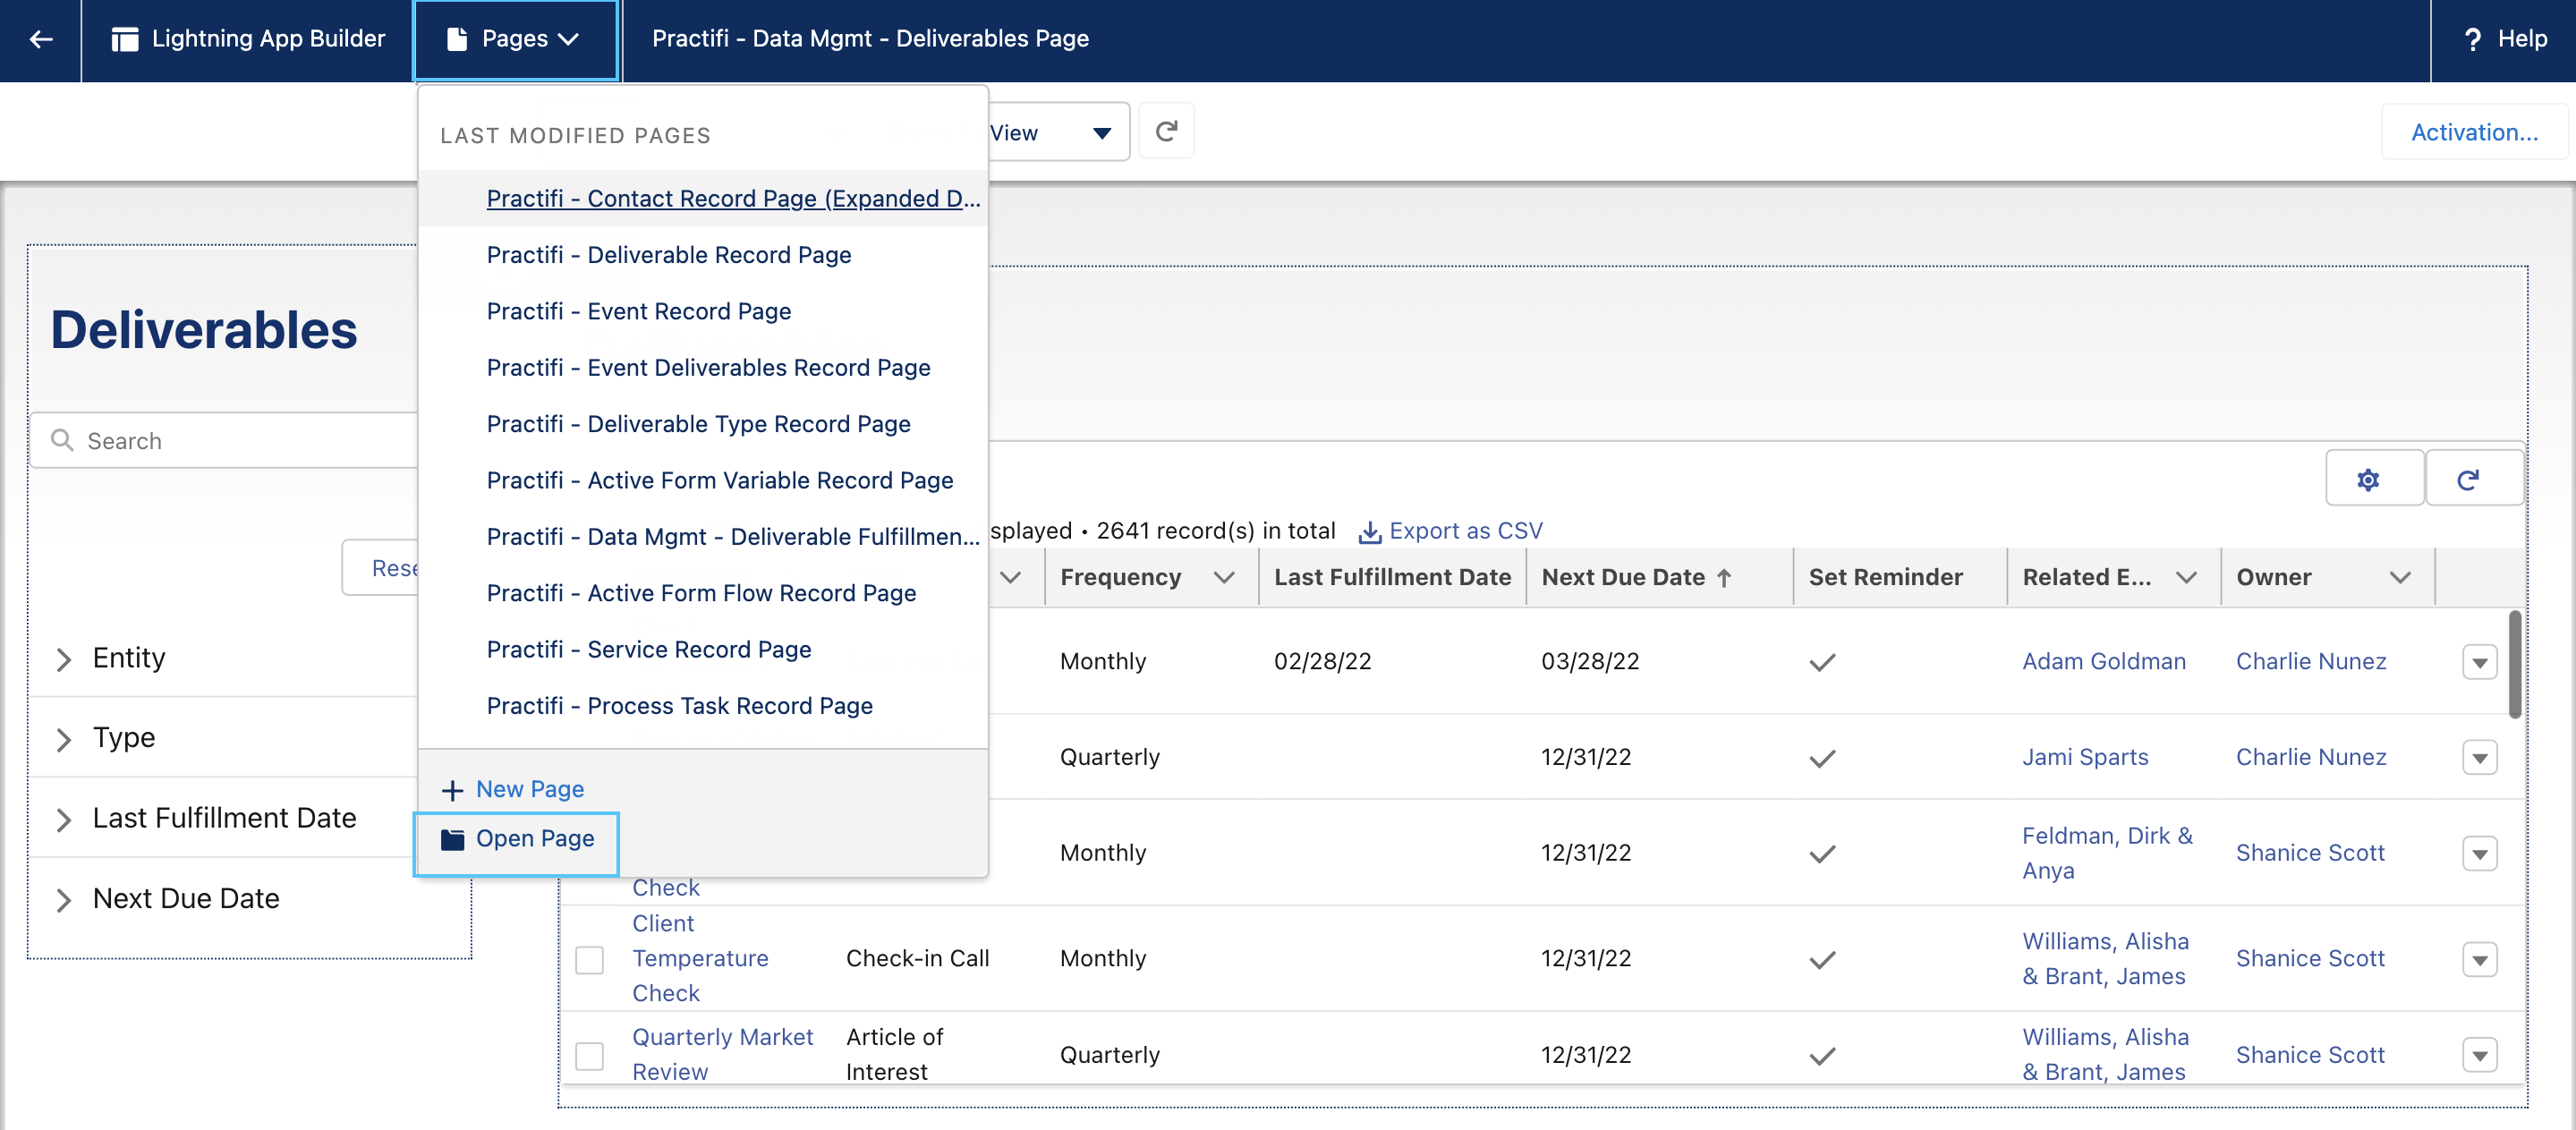Open the Feldman, Dirk & Anya link
Image resolution: width=2576 pixels, height=1130 pixels.
(2107, 852)
